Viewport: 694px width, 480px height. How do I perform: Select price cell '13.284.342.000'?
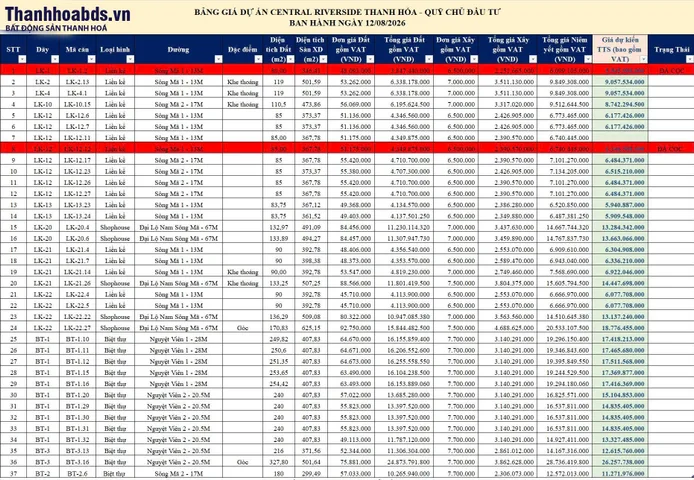621,227
